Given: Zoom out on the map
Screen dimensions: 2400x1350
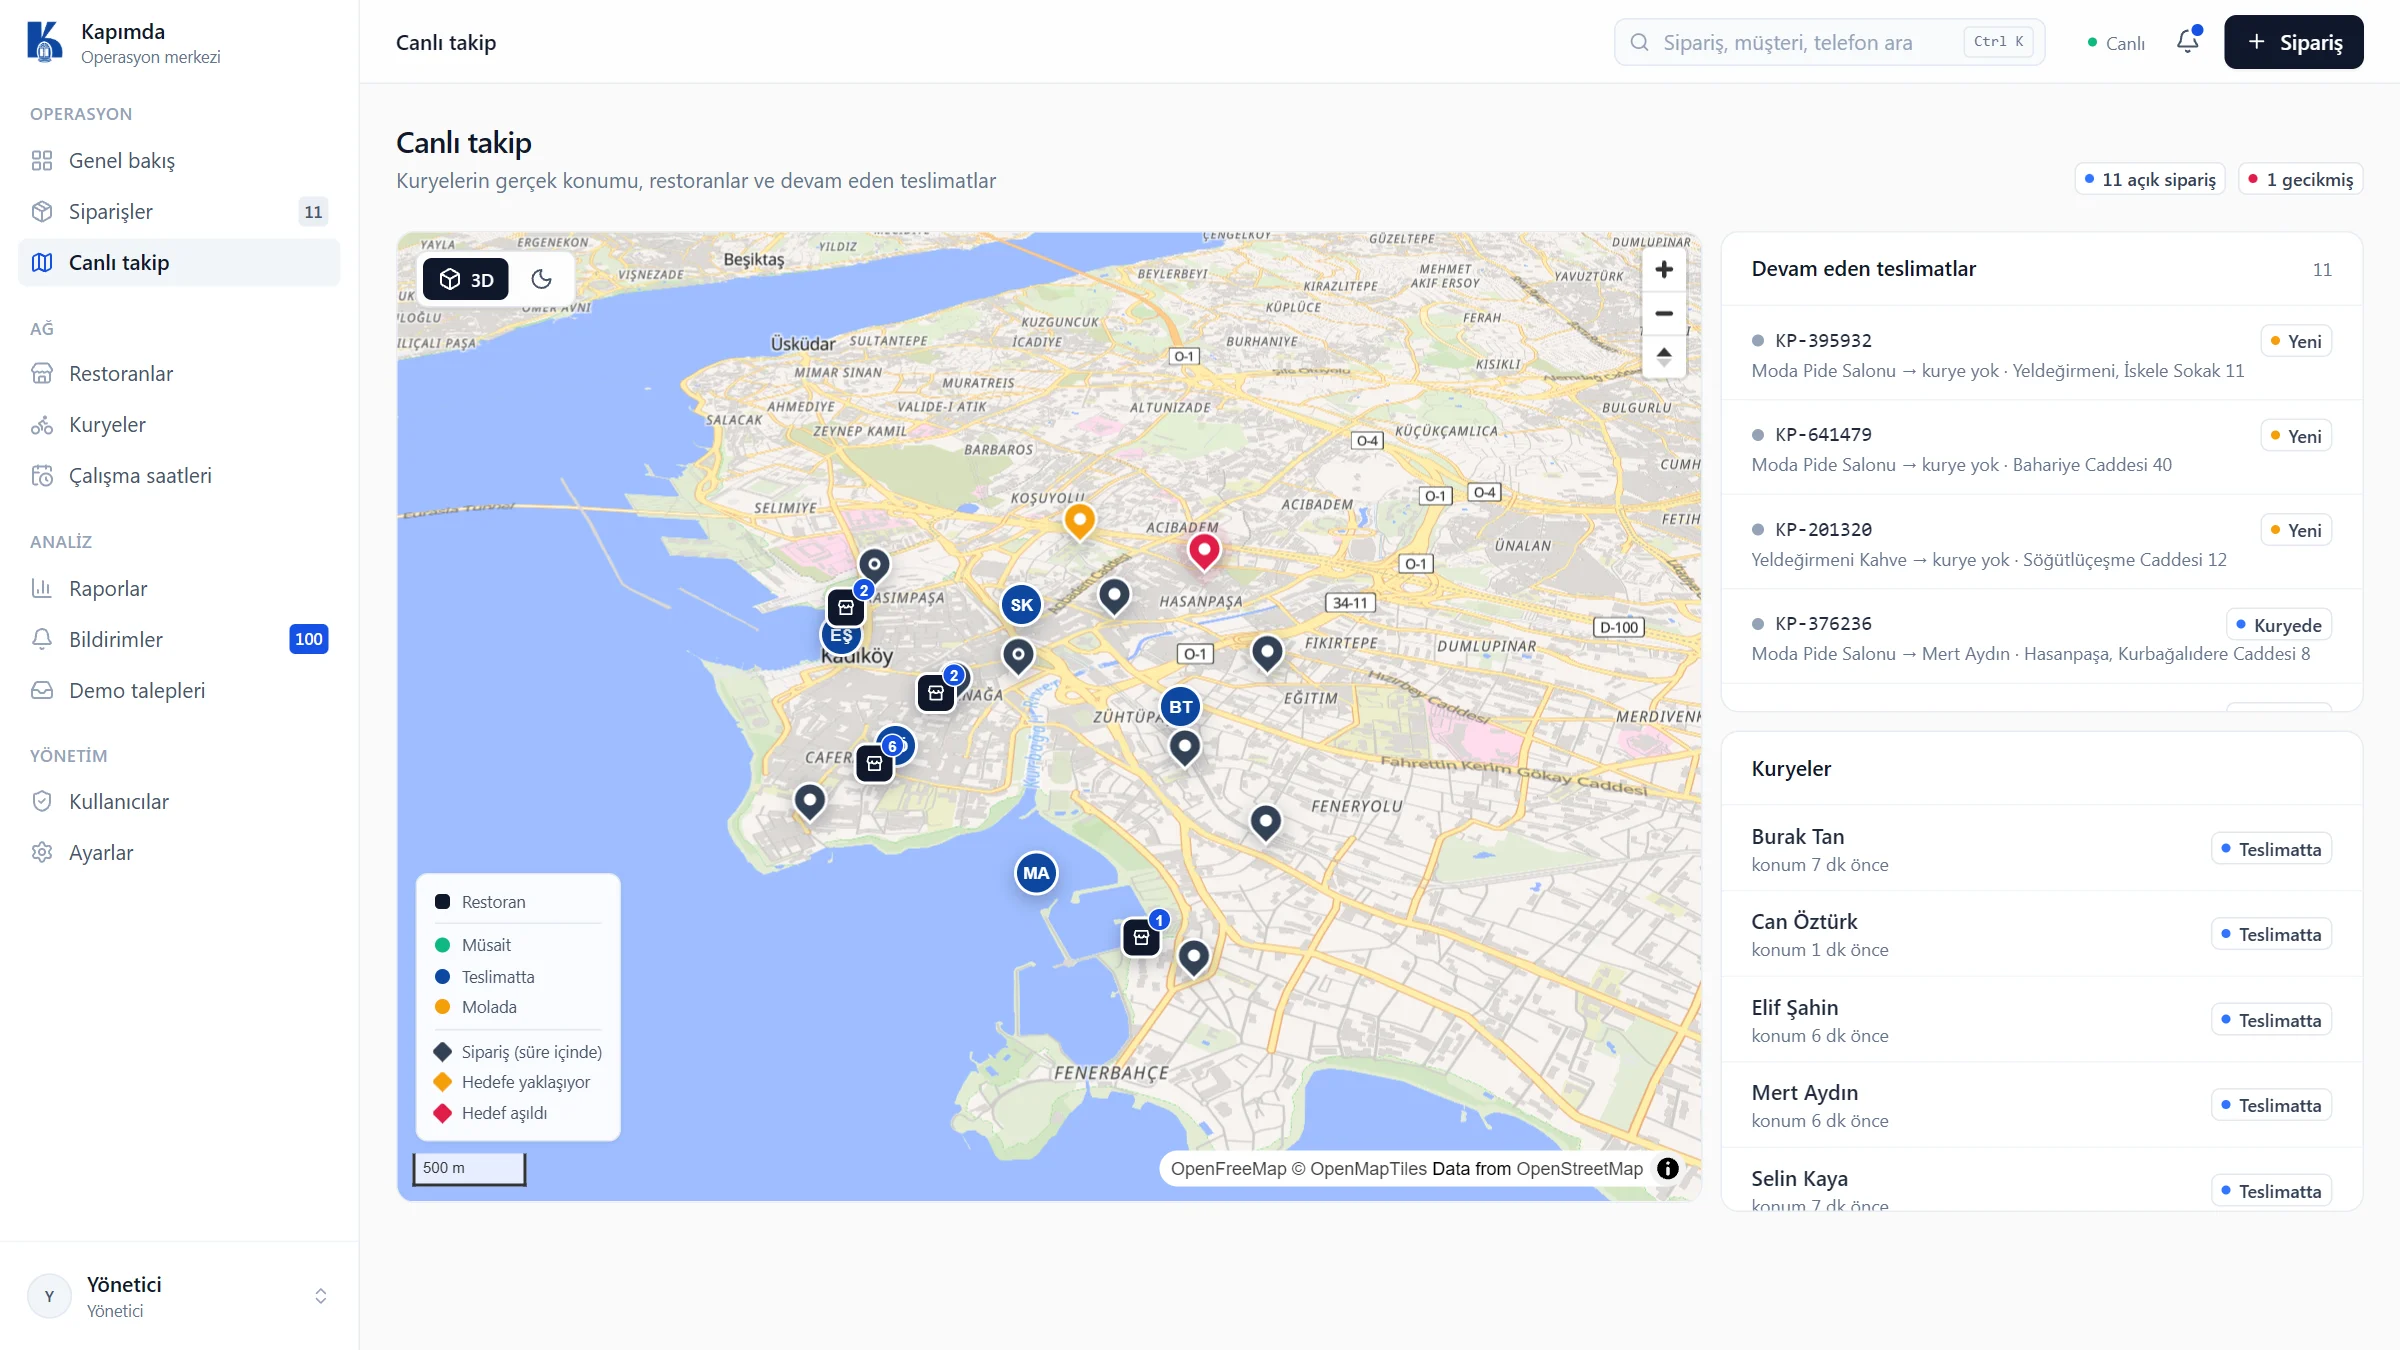Looking at the screenshot, I should [x=1664, y=313].
